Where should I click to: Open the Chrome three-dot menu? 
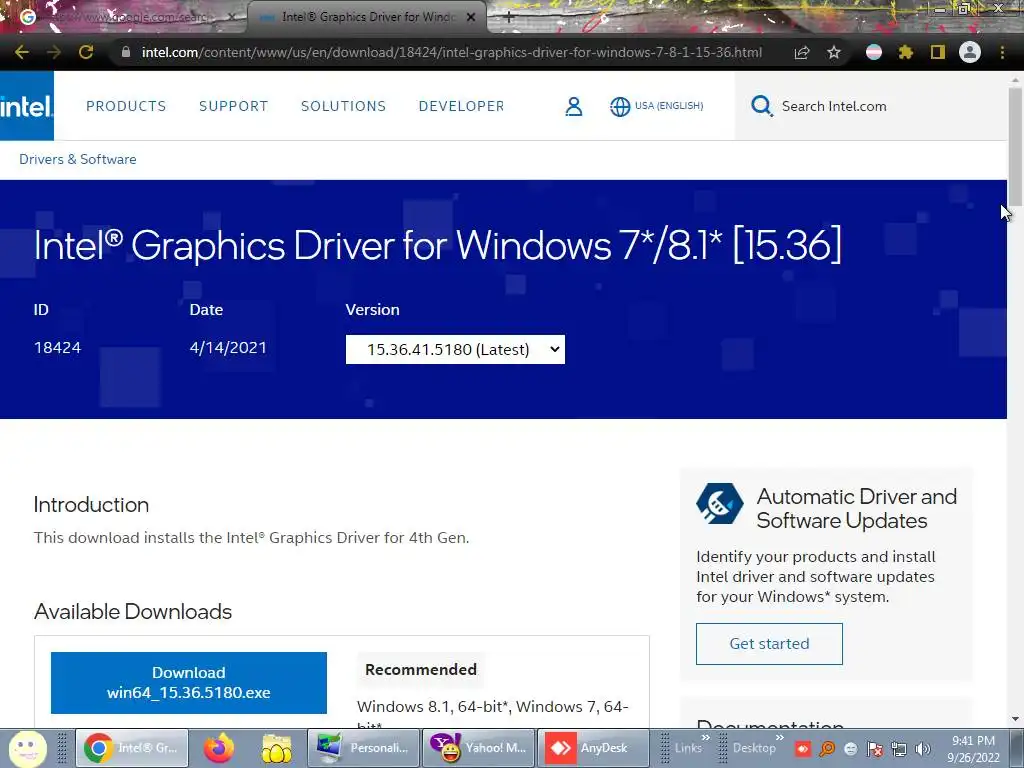pyautogui.click(x=1002, y=52)
